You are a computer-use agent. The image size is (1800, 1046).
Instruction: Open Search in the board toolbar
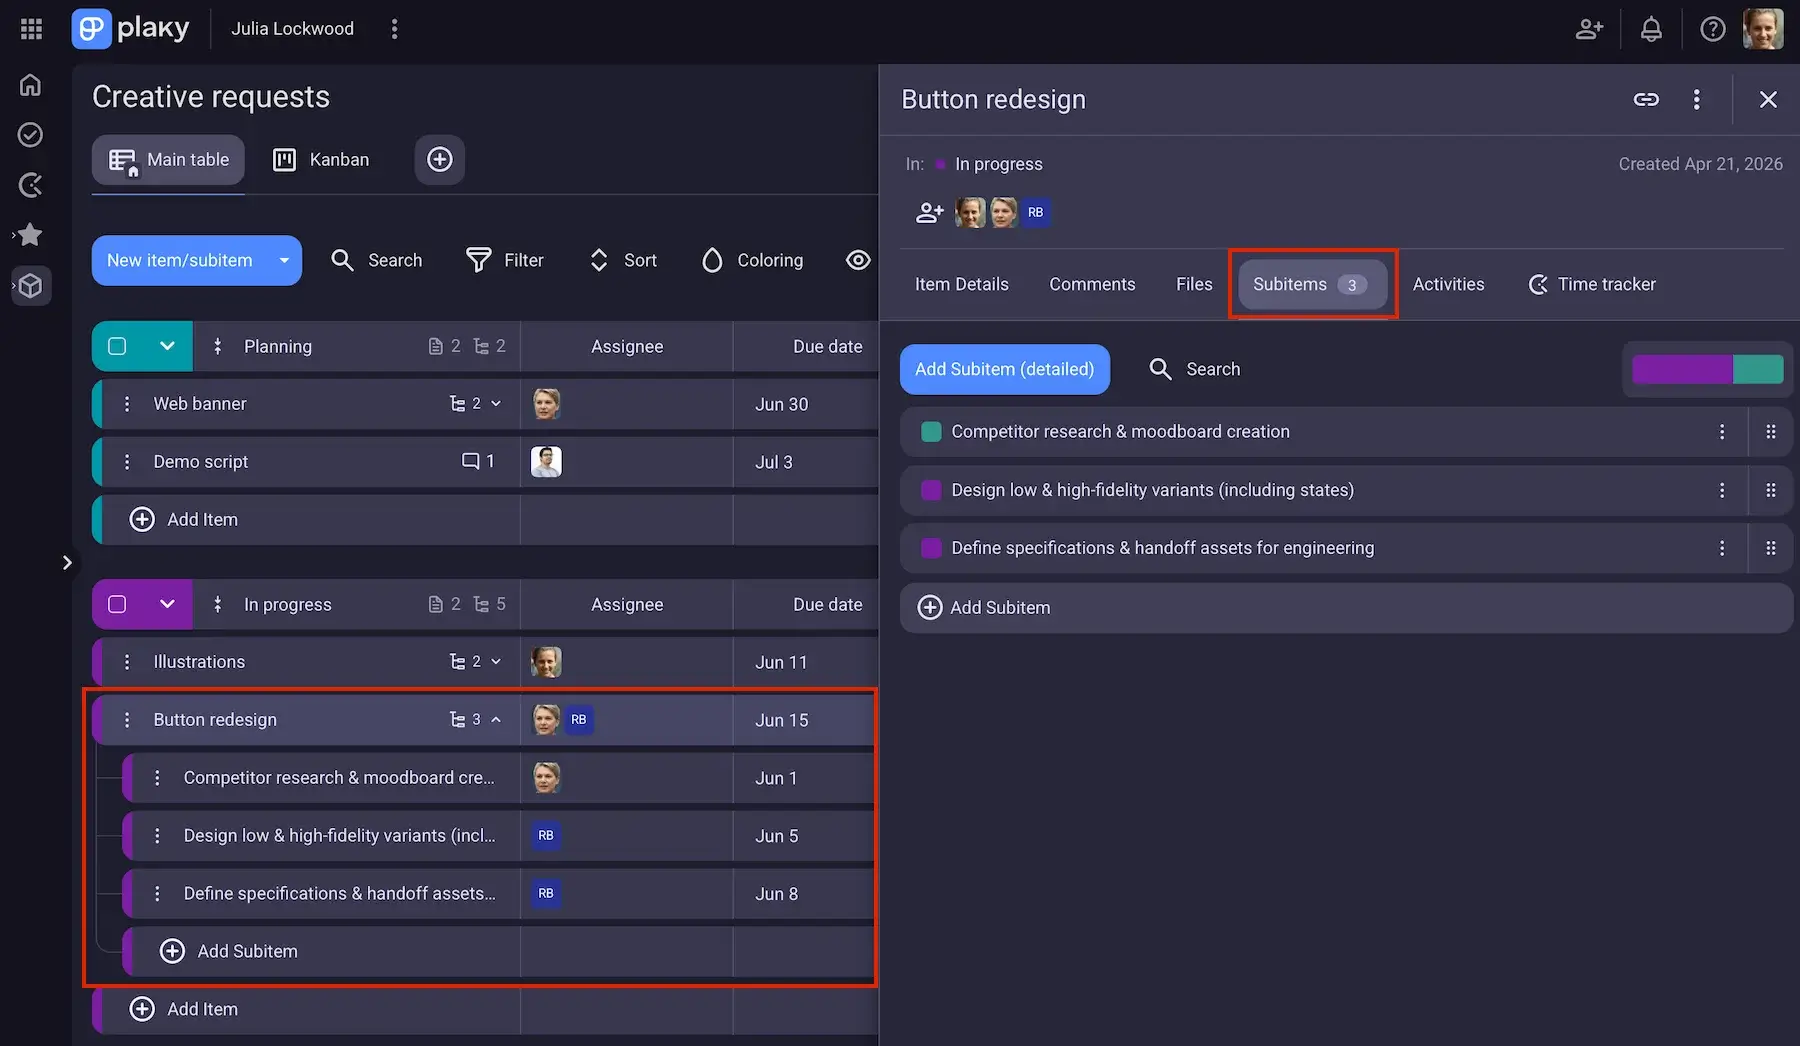coord(376,260)
